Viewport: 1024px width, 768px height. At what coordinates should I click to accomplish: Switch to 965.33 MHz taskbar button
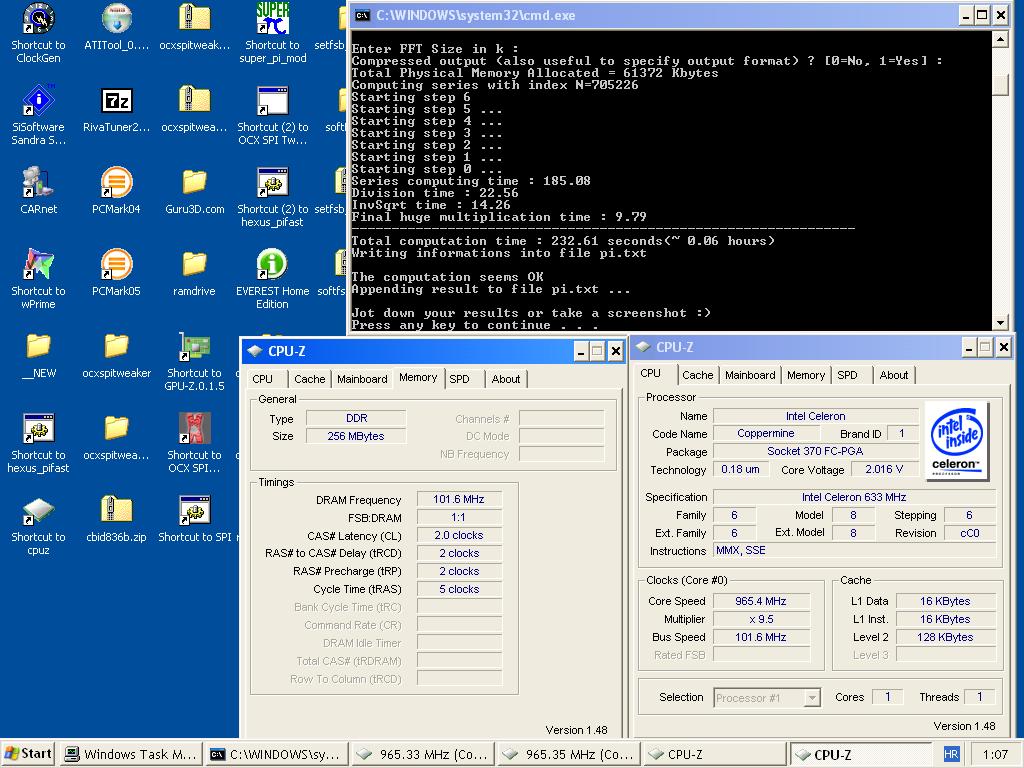point(423,754)
